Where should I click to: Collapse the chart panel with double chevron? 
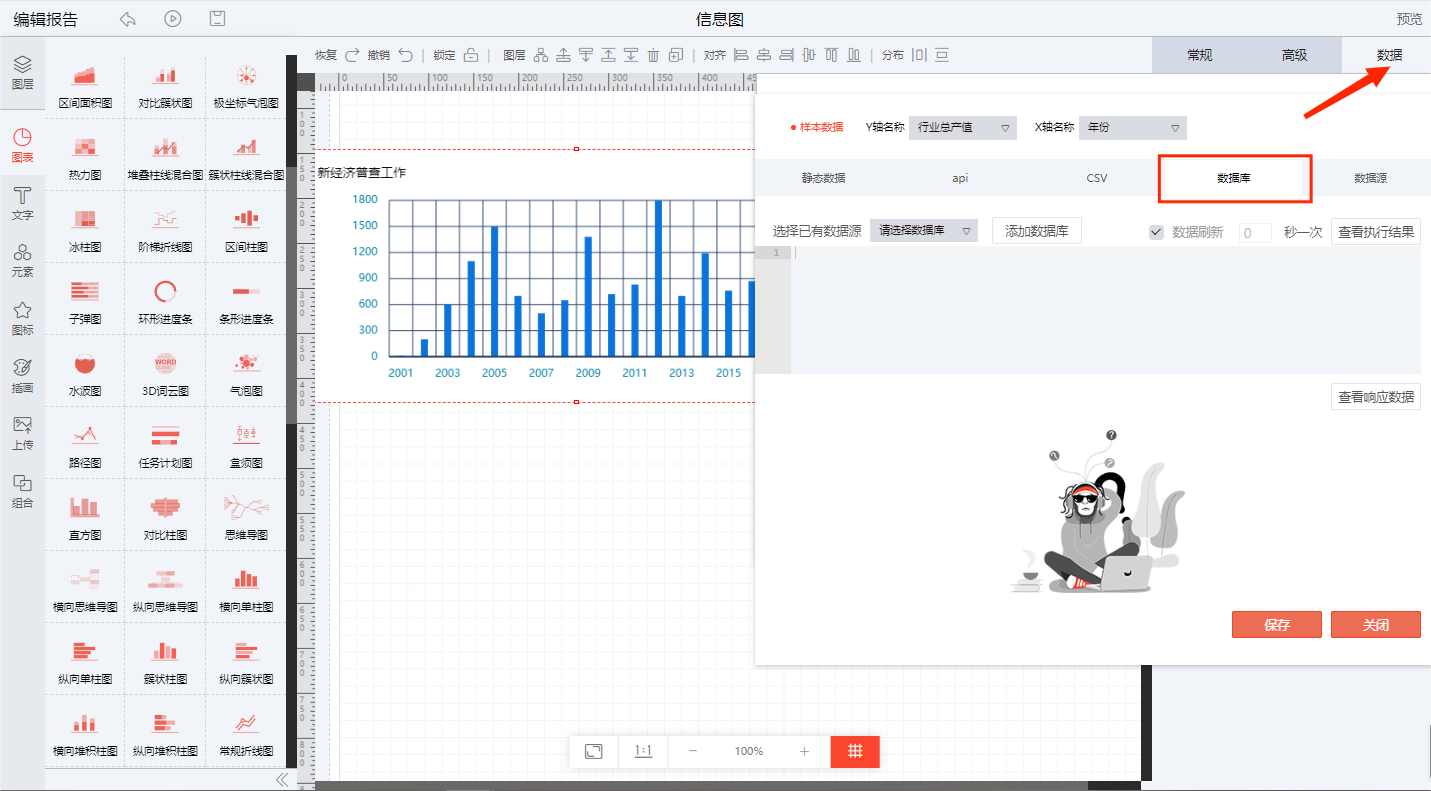point(282,779)
